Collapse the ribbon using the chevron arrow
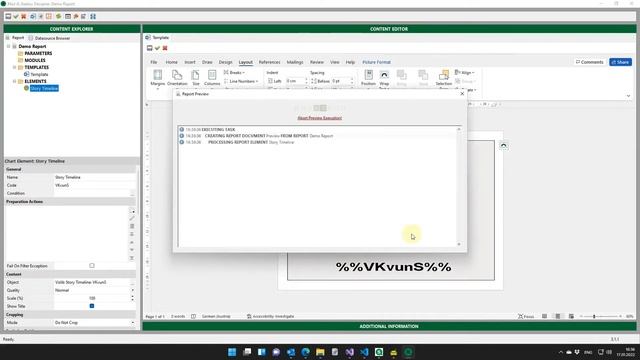 pos(629,96)
